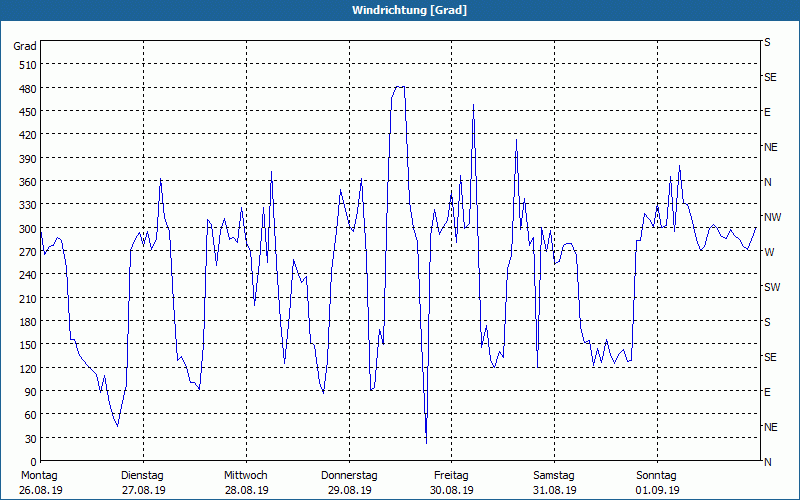Click the "Mittwoch" day label
The height and width of the screenshot is (500, 800).
(x=245, y=476)
